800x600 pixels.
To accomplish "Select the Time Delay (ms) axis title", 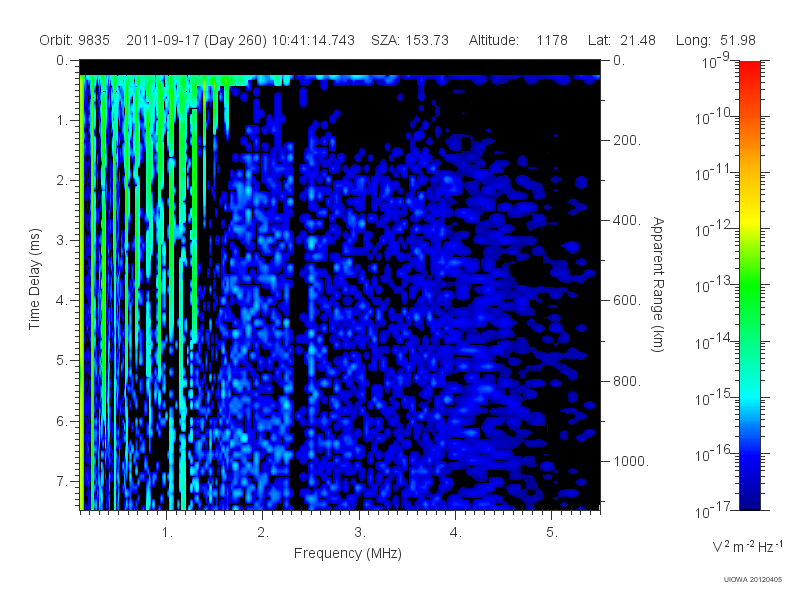I will [x=34, y=279].
